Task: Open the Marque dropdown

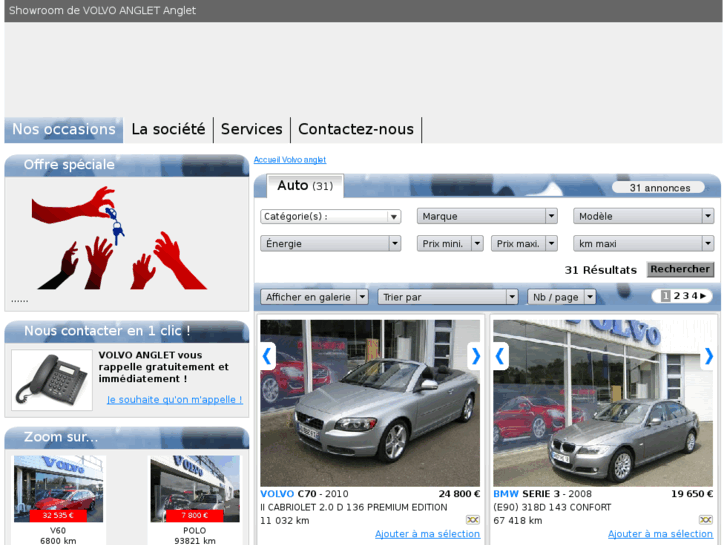Action: click(487, 216)
